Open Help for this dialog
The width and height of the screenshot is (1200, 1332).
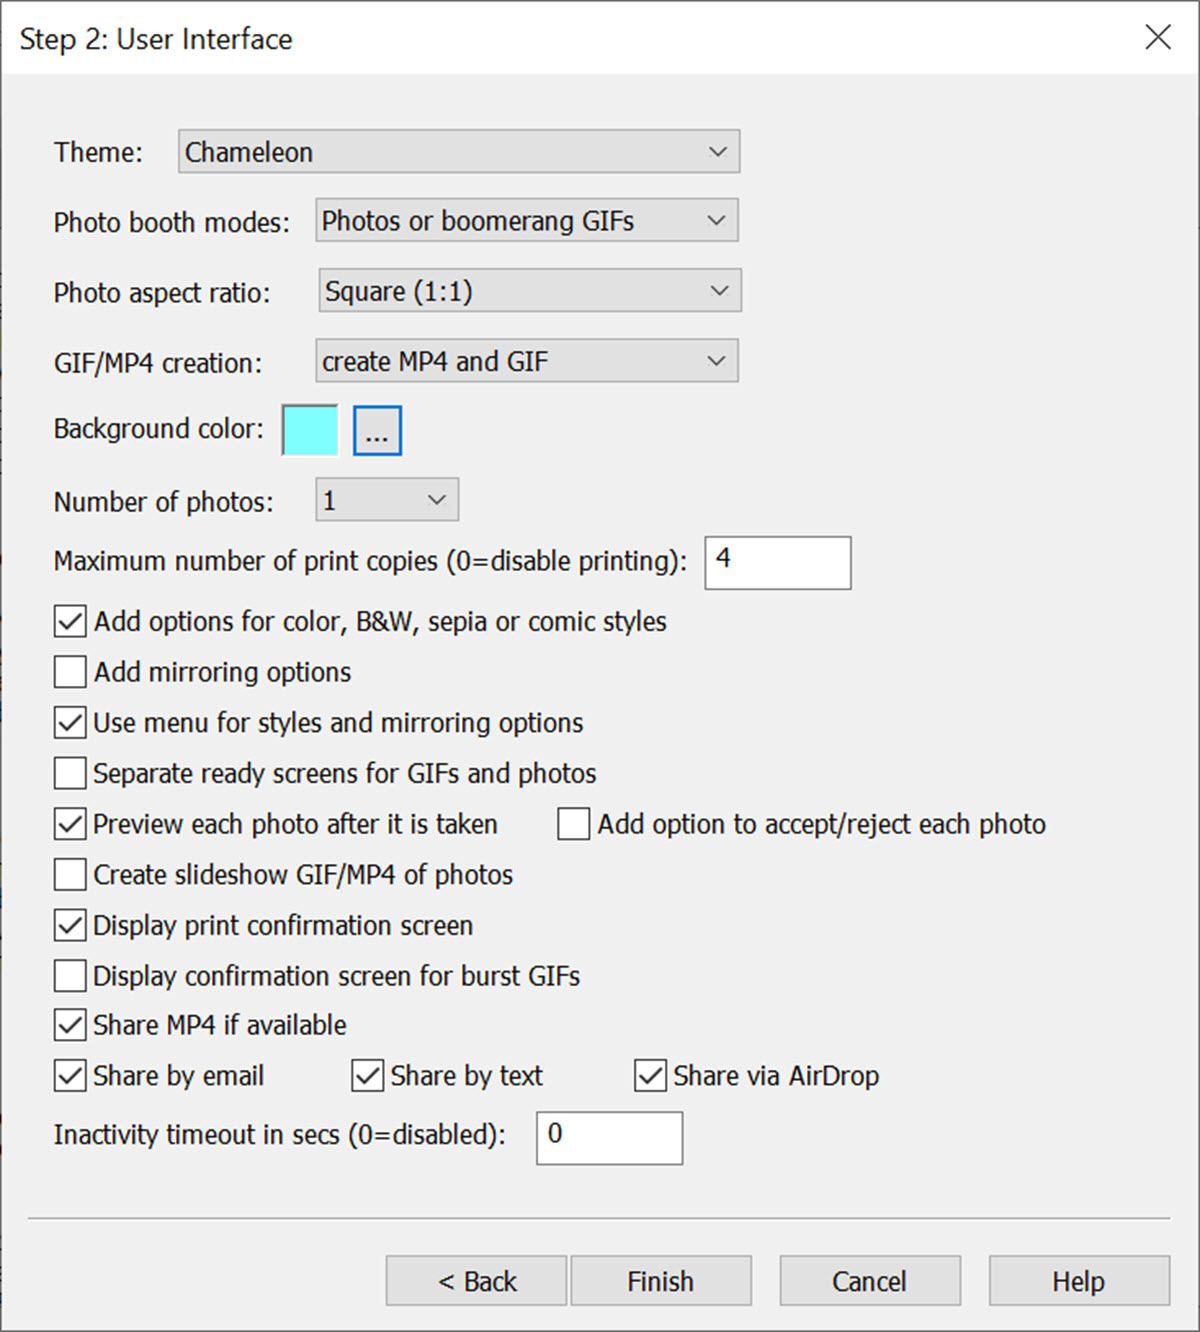[x=1079, y=1281]
